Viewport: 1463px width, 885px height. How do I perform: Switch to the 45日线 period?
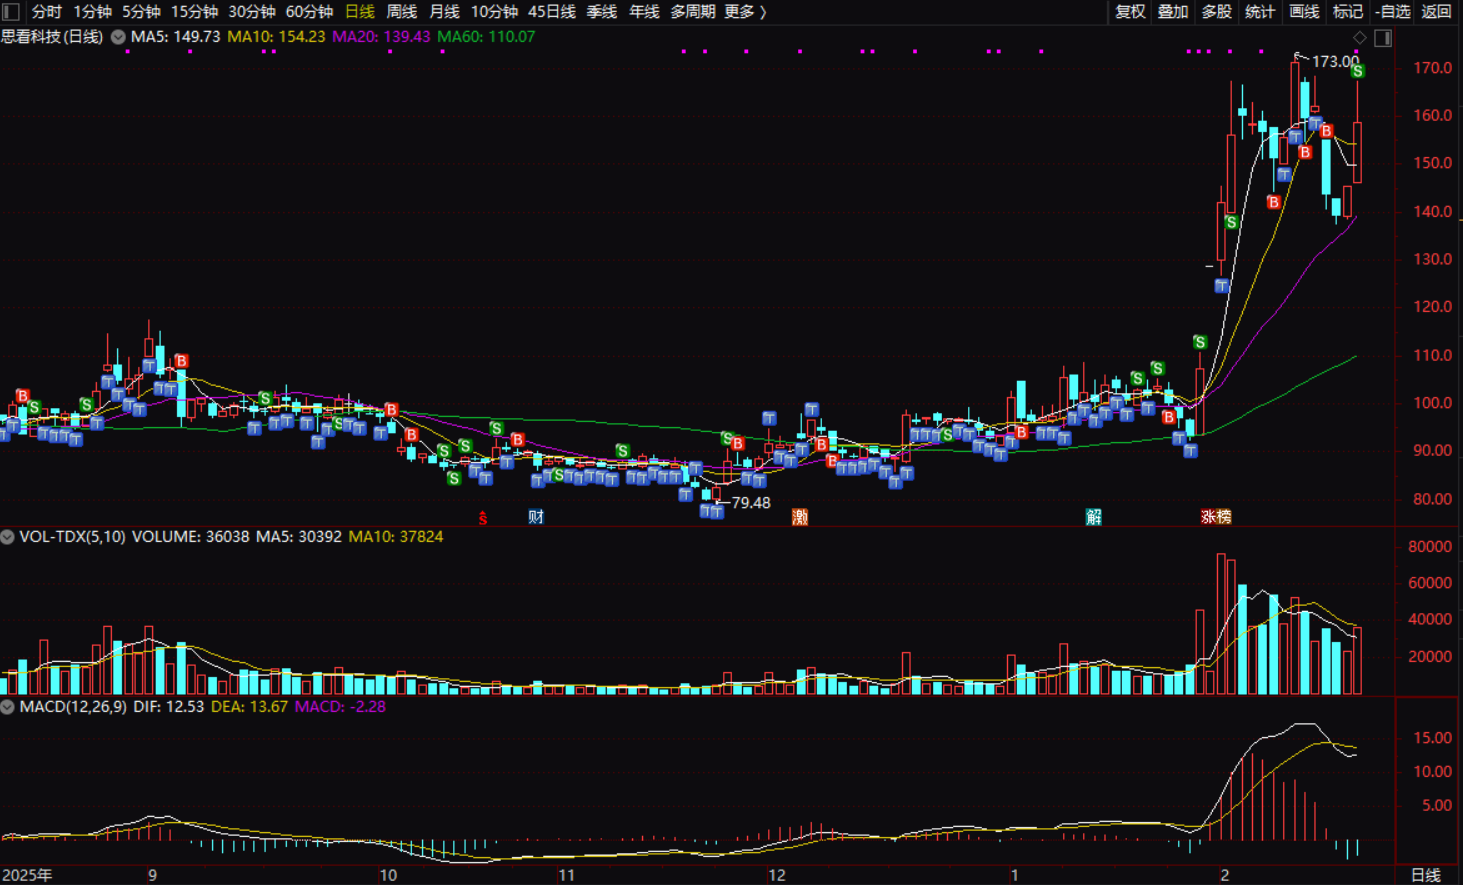pyautogui.click(x=552, y=12)
